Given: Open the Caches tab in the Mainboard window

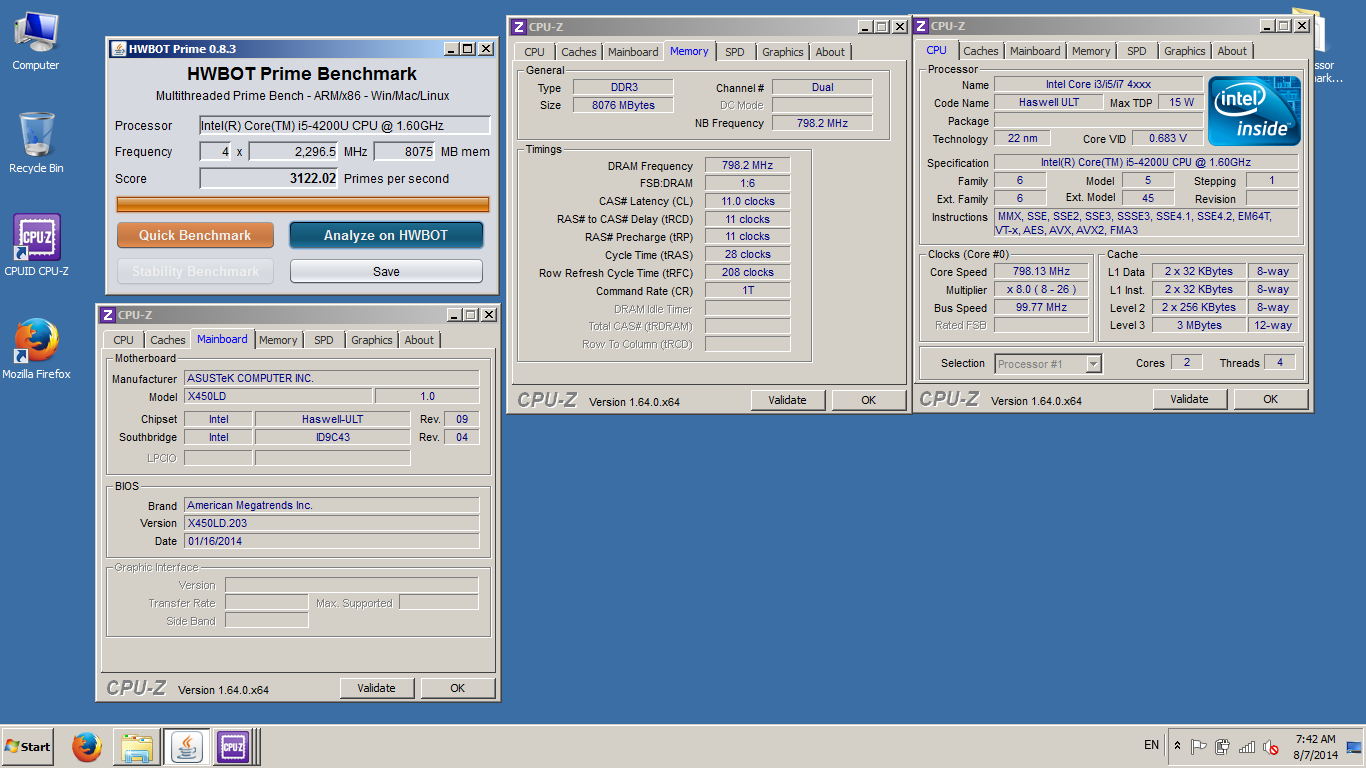Looking at the screenshot, I should [168, 340].
